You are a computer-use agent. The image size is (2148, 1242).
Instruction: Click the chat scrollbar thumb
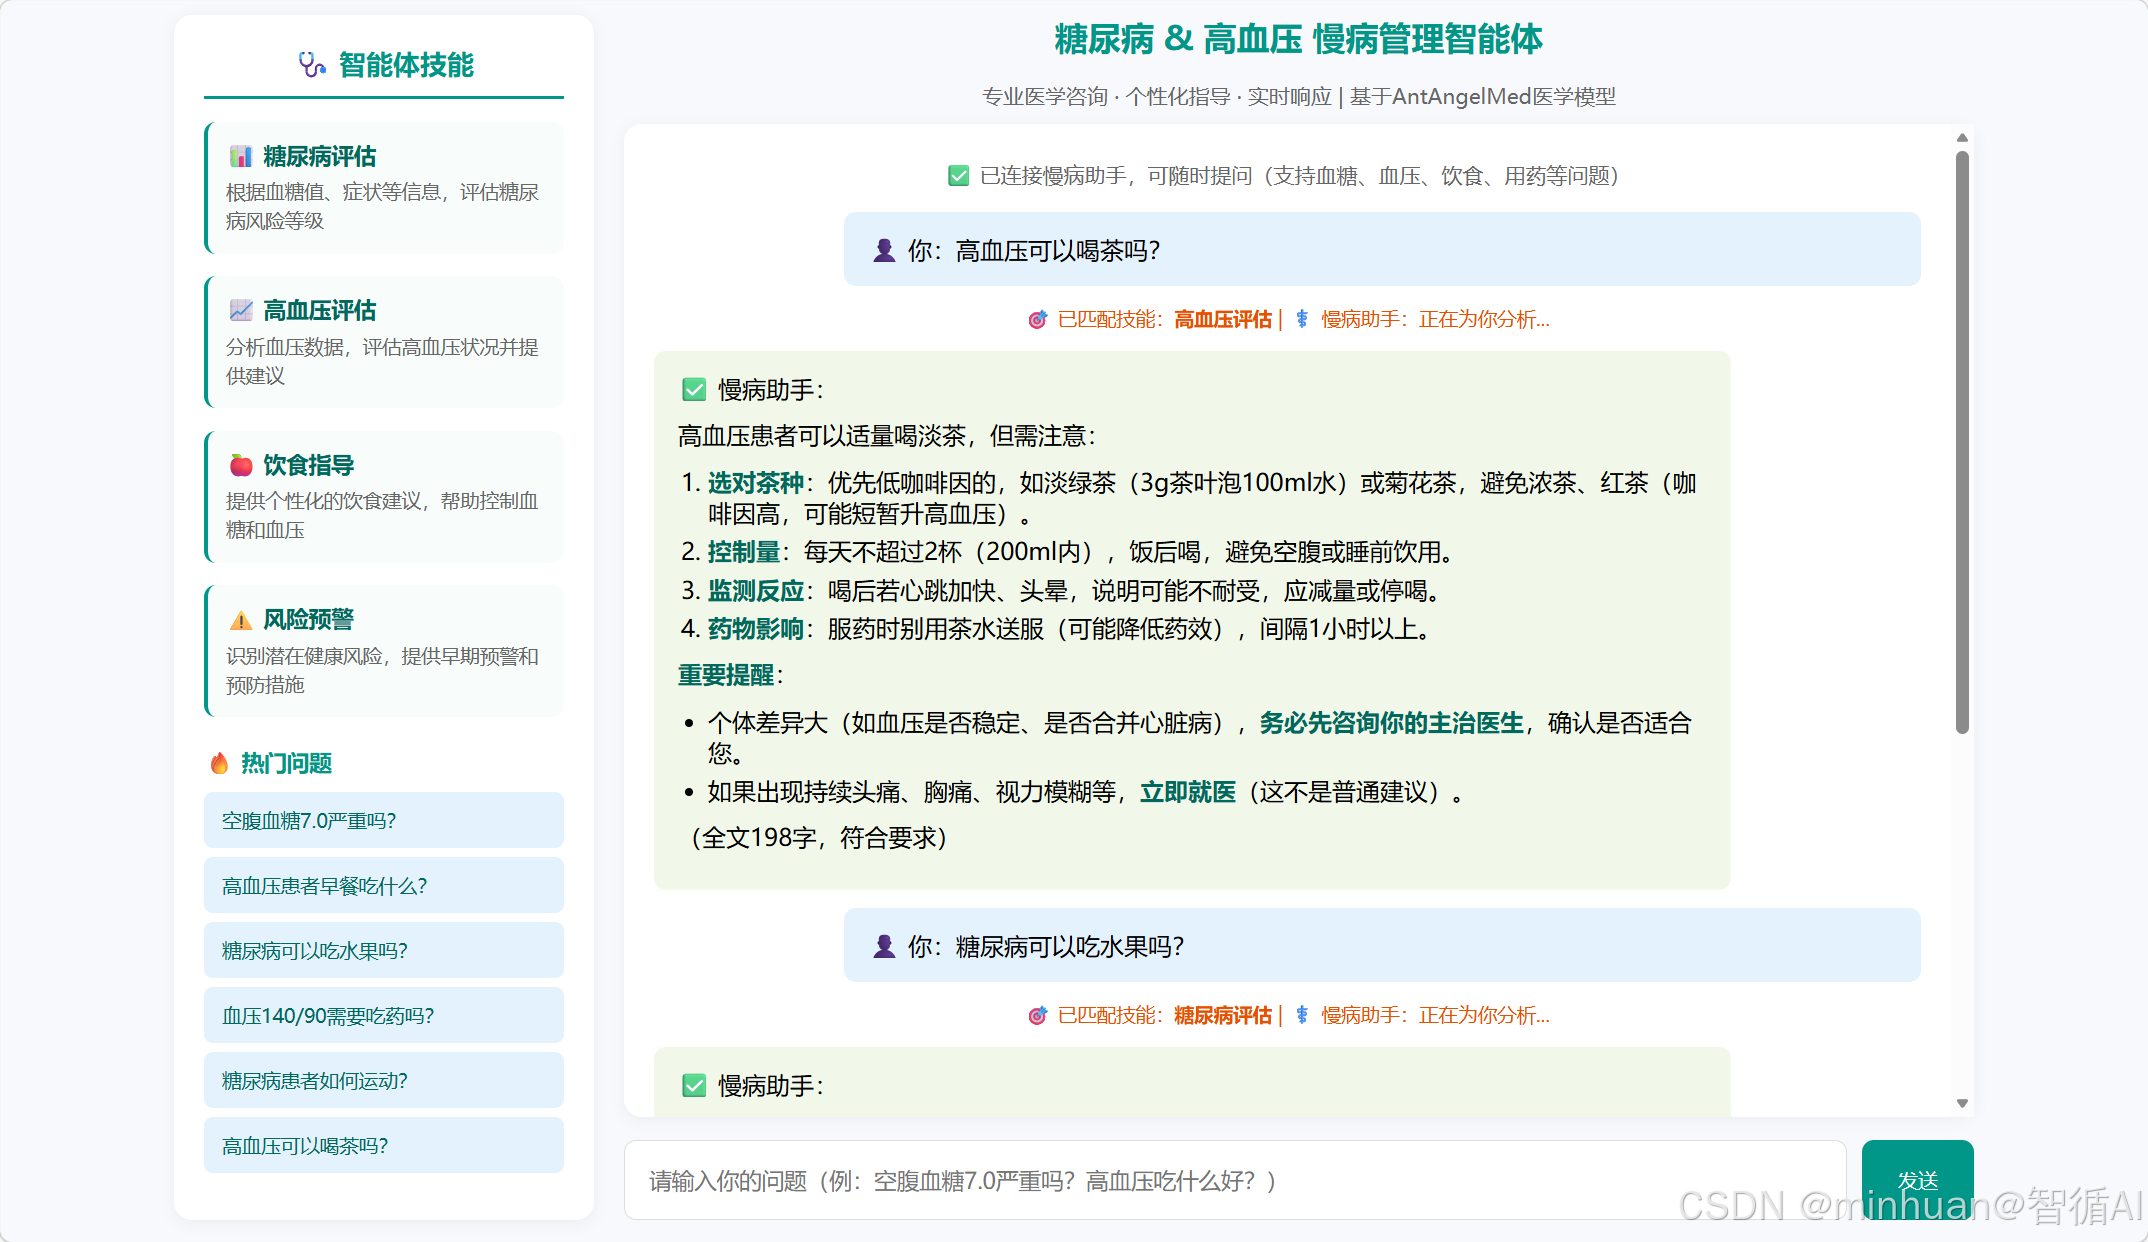pos(1962,440)
